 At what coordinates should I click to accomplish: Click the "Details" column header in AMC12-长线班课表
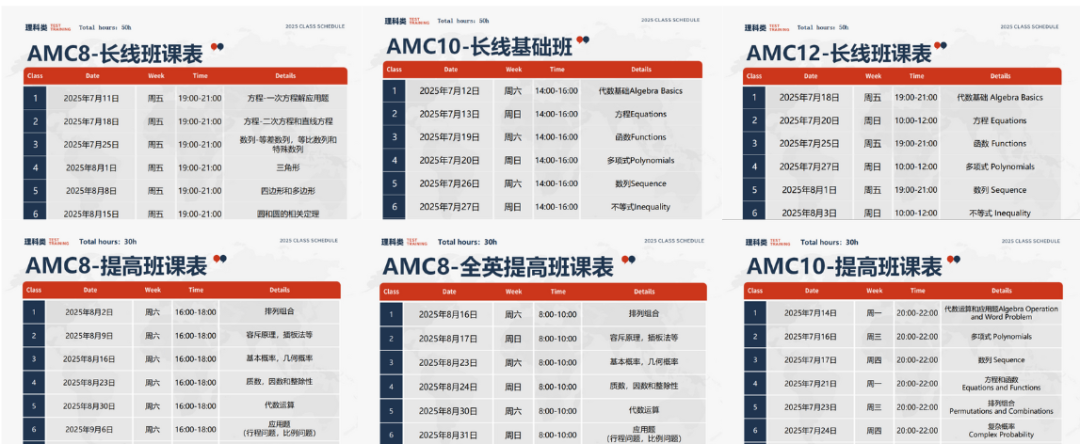(x=1000, y=76)
